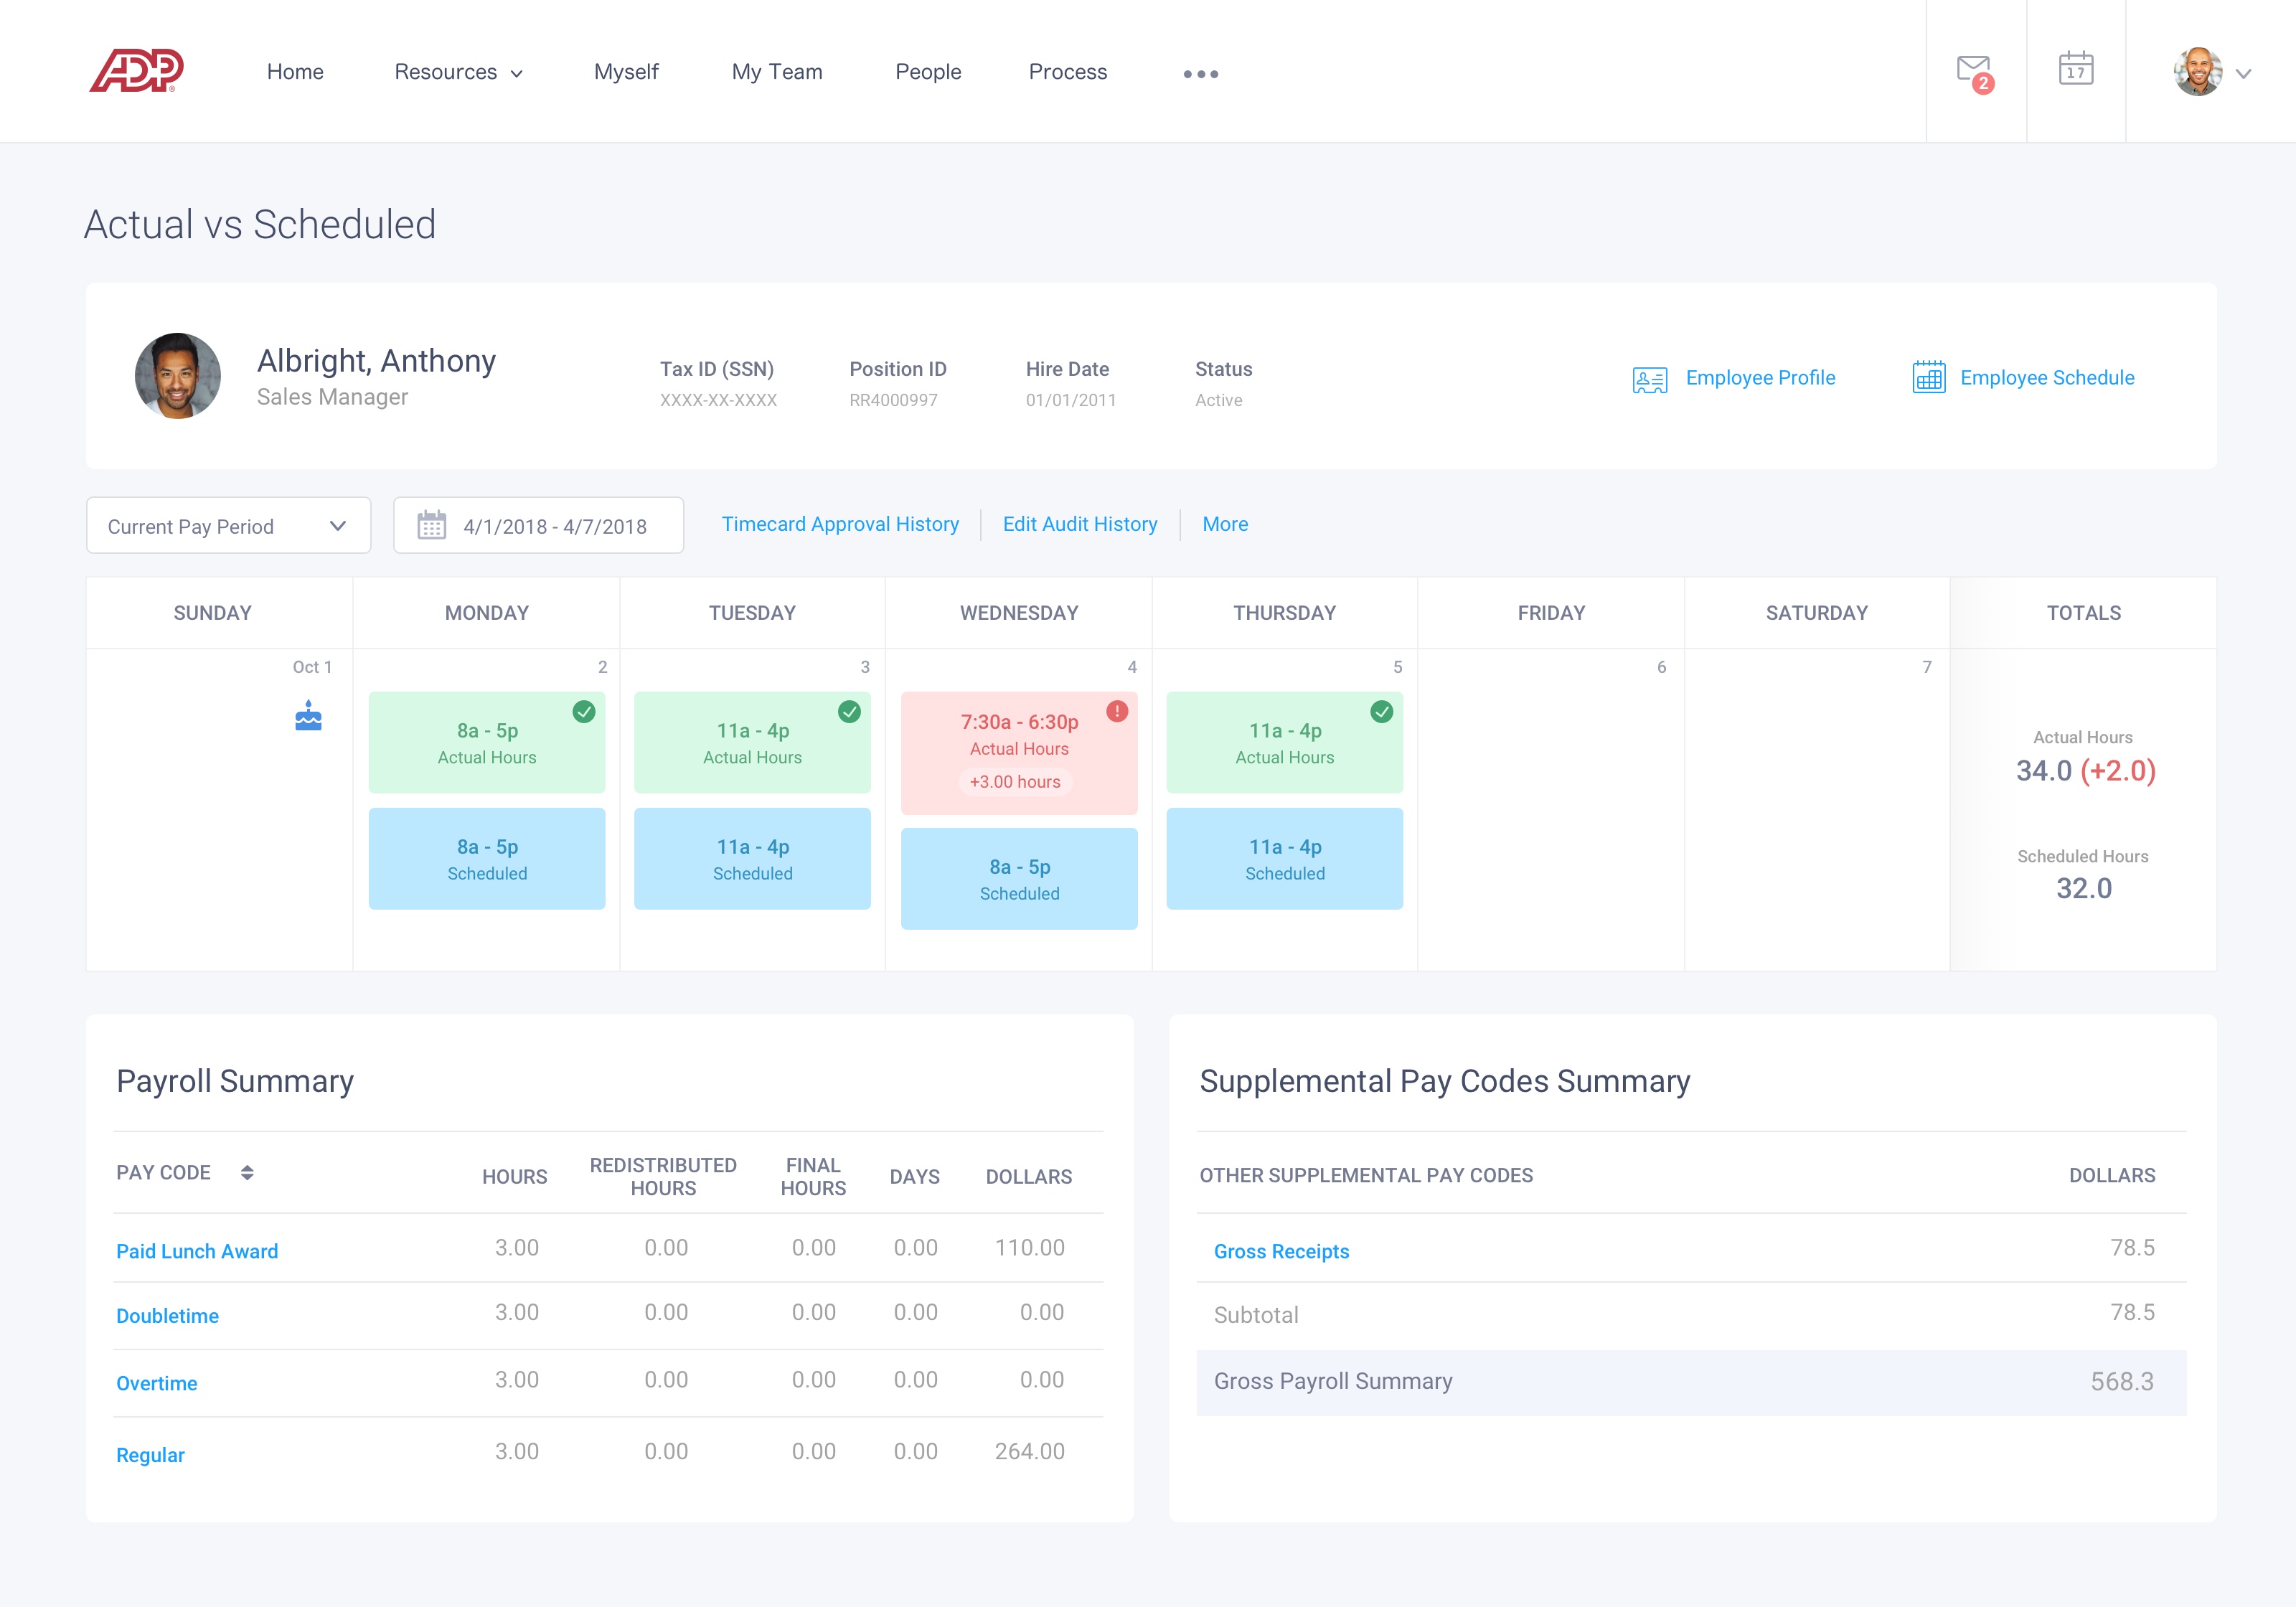The height and width of the screenshot is (1607, 2296).
Task: Click the Employee Profile card icon
Action: [x=1649, y=379]
